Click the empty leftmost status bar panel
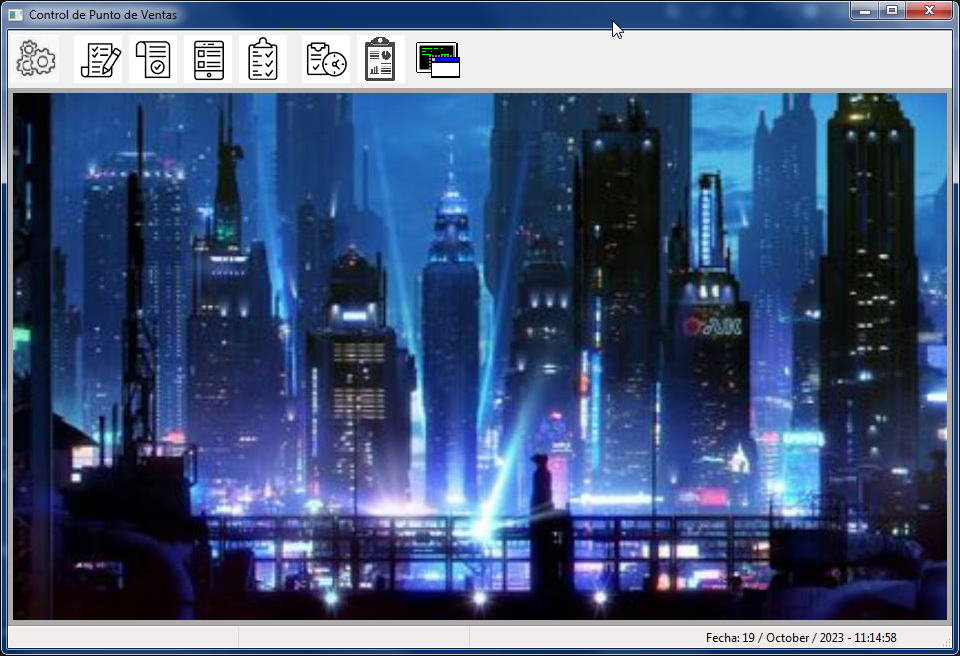 point(123,638)
